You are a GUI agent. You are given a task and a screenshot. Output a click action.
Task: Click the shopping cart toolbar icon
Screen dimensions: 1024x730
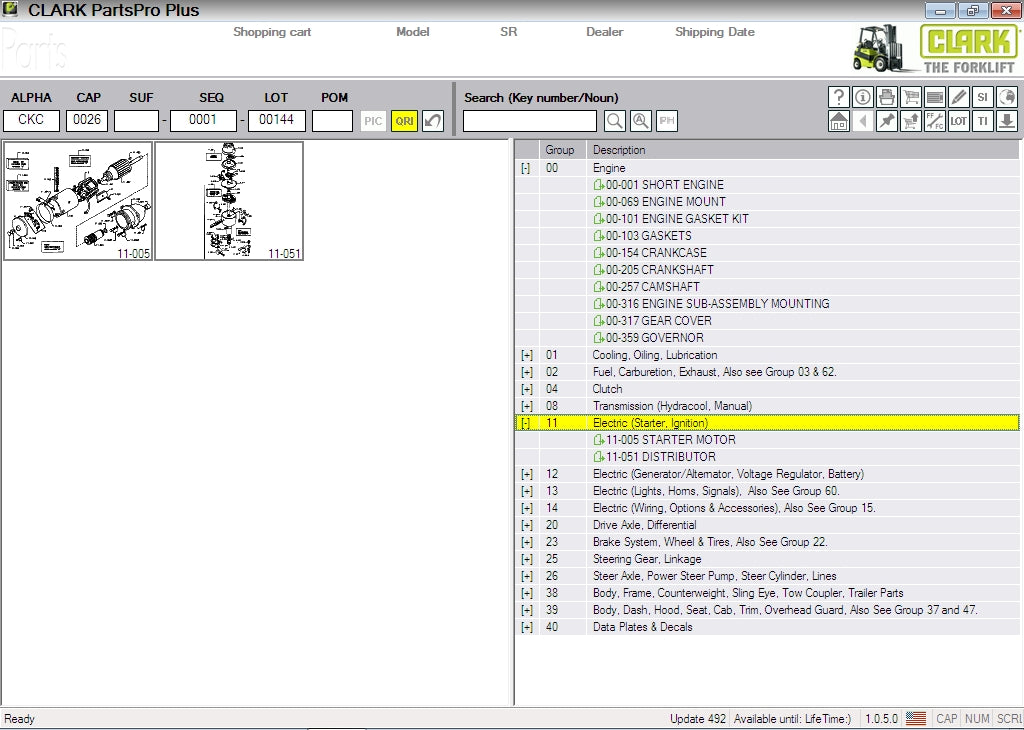(x=911, y=97)
